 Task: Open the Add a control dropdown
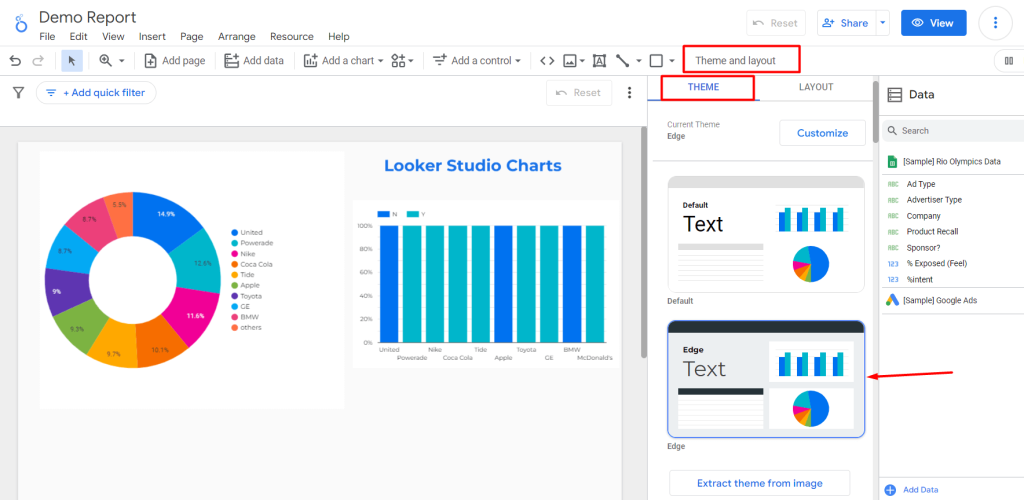pyautogui.click(x=477, y=61)
